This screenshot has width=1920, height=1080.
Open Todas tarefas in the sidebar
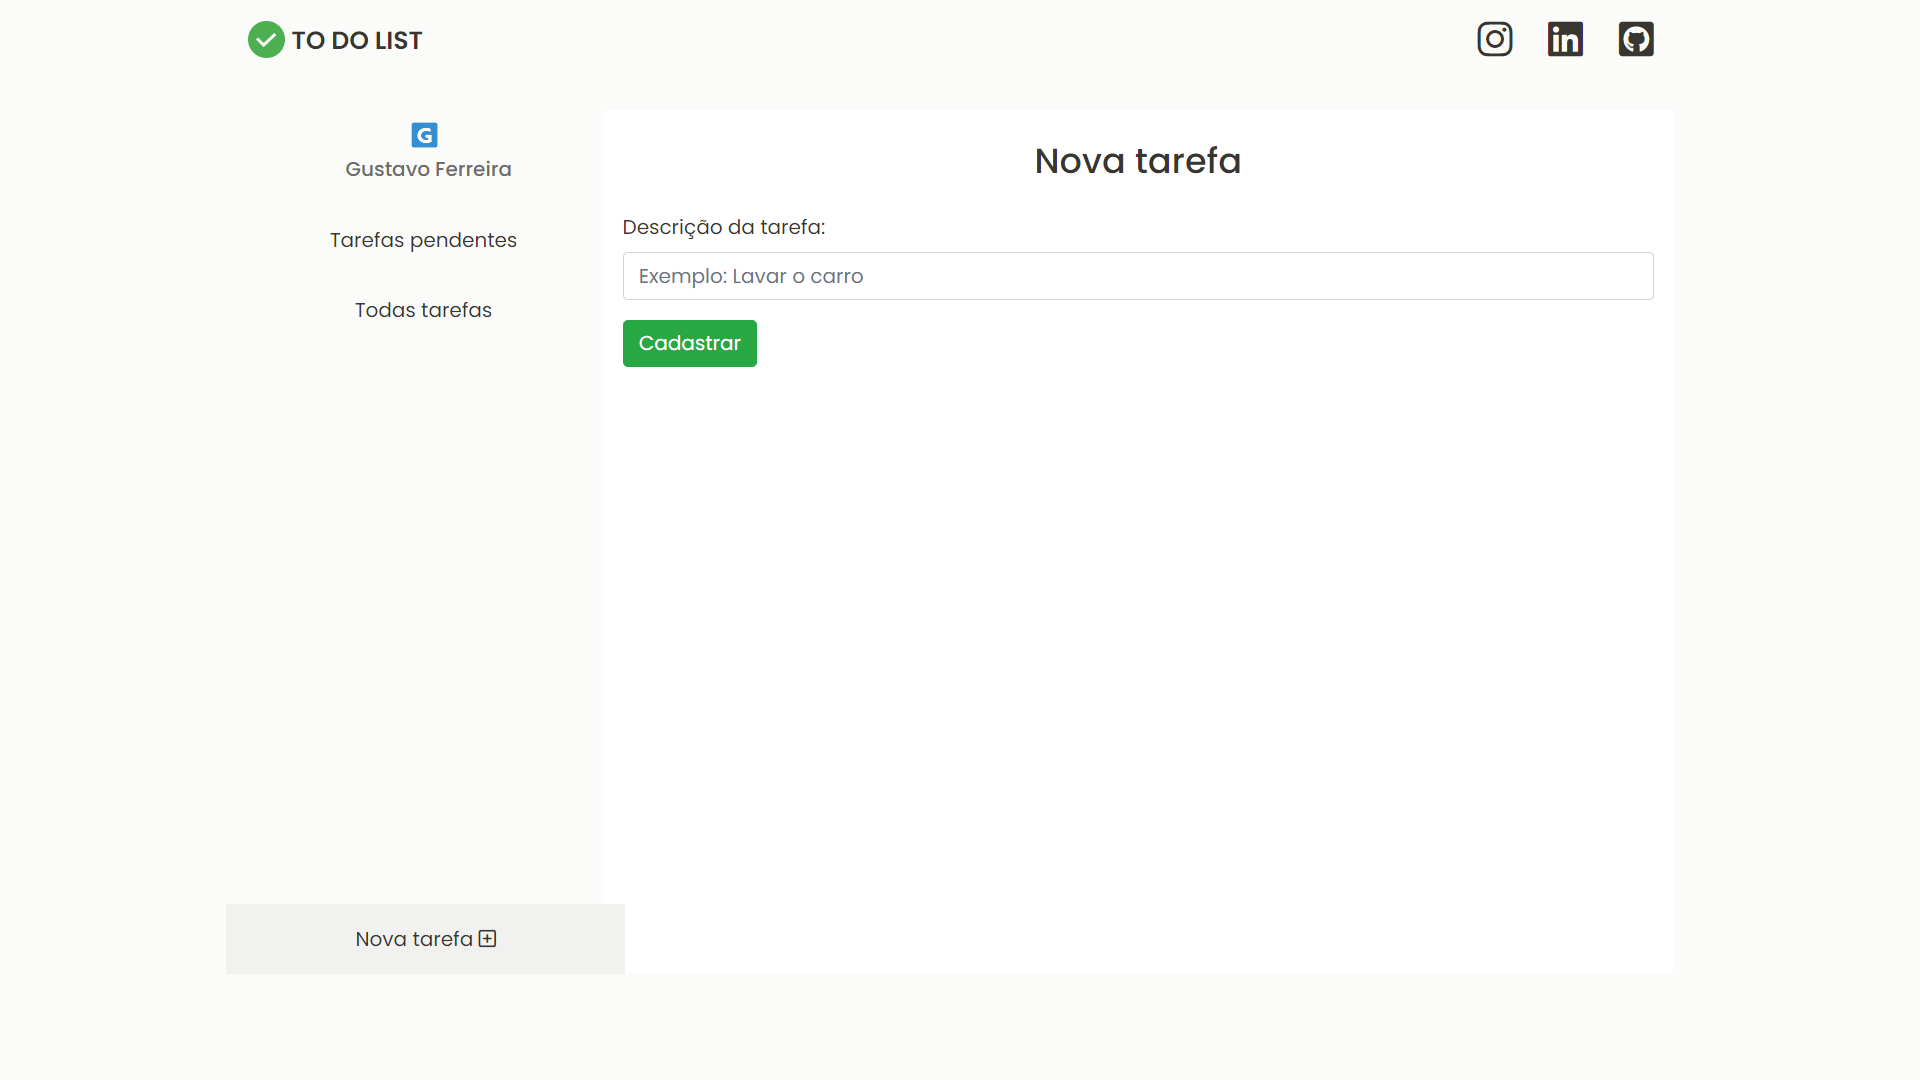click(423, 310)
